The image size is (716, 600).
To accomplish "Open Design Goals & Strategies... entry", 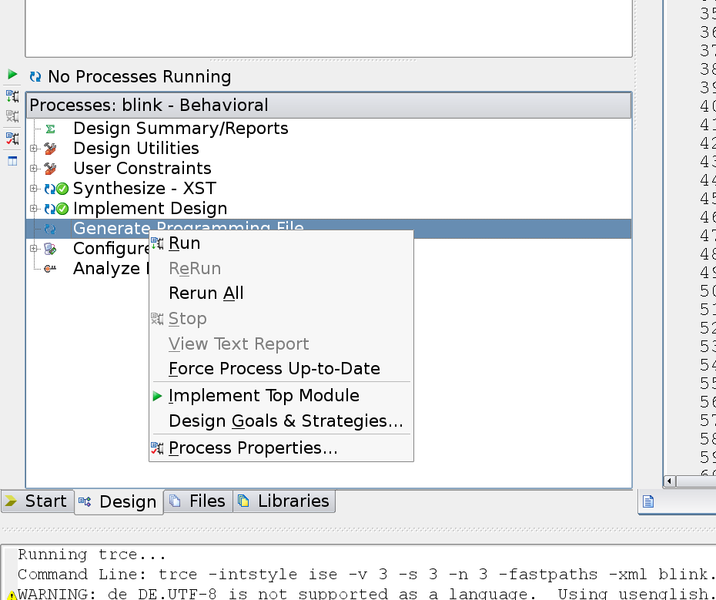I will pyautogui.click(x=281, y=421).
